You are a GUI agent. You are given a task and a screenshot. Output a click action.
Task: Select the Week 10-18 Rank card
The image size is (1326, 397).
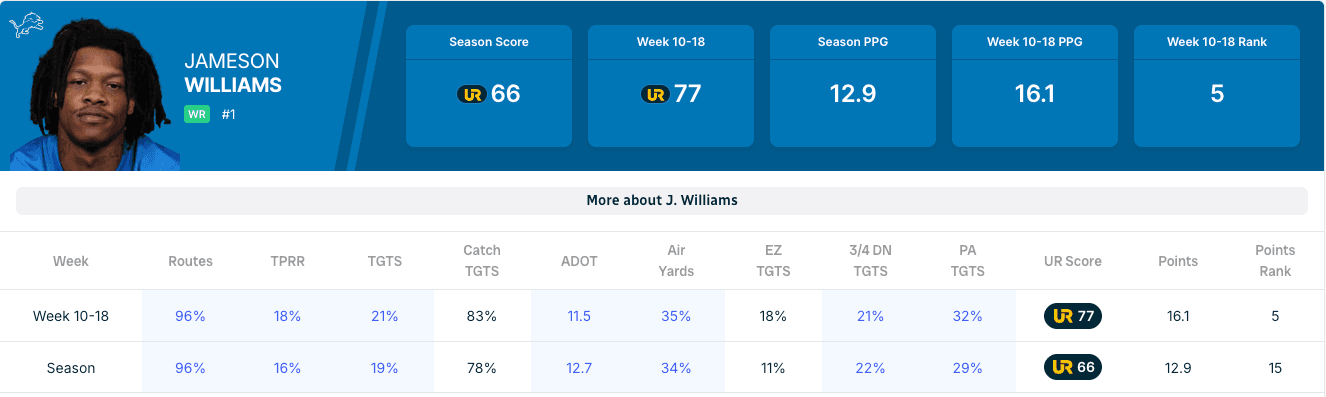[1217, 86]
